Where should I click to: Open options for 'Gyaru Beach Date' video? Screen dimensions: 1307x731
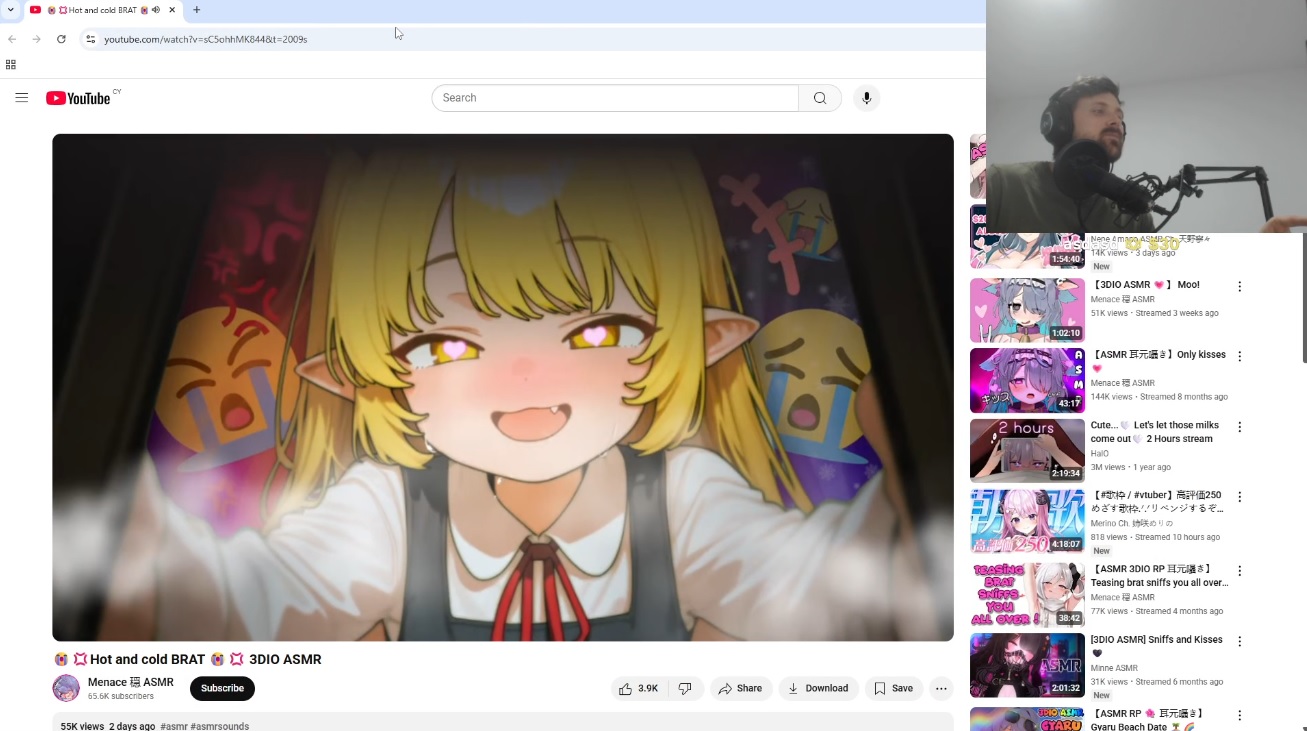point(1239,715)
